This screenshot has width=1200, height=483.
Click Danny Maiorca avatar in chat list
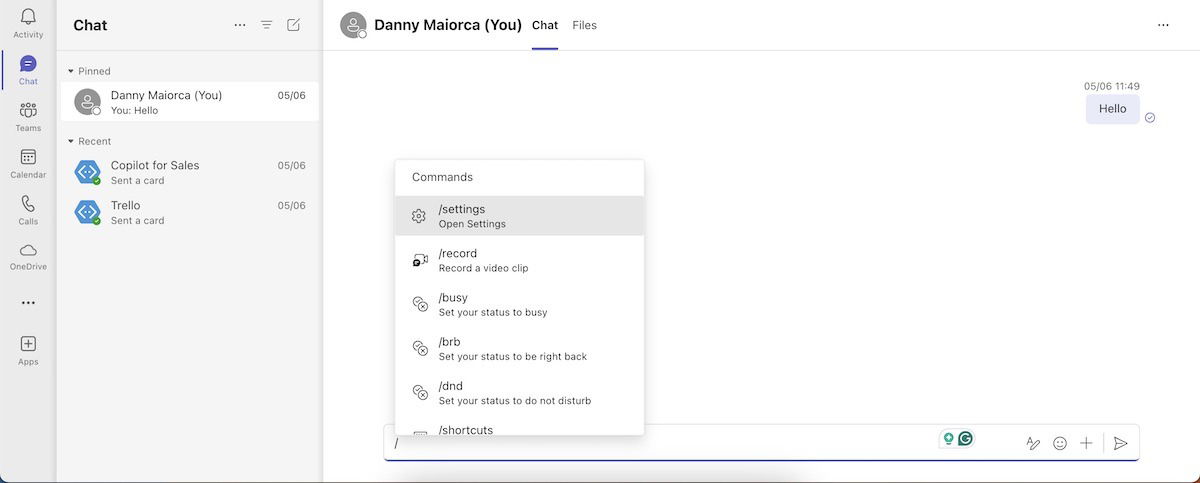pos(88,102)
